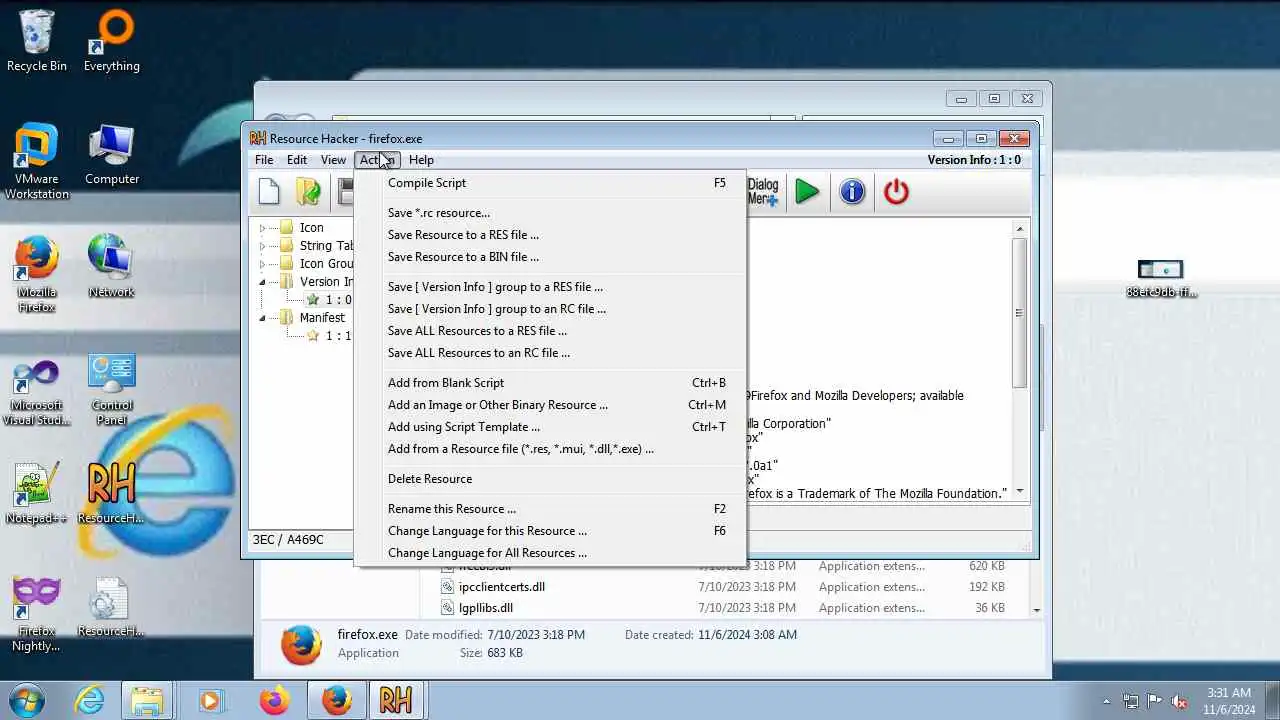The height and width of the screenshot is (720, 1280).
Task: Click the red power exit icon
Action: pyautogui.click(x=896, y=192)
